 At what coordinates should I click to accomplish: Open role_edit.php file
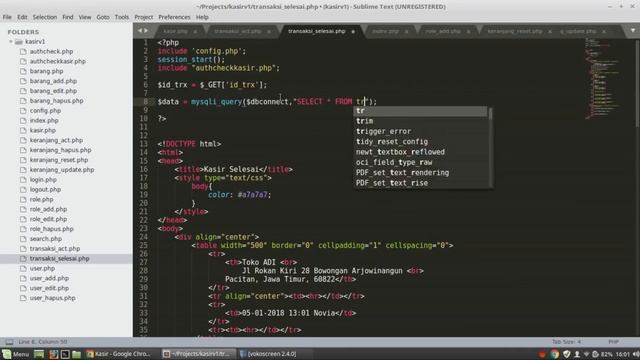[x=48, y=219]
